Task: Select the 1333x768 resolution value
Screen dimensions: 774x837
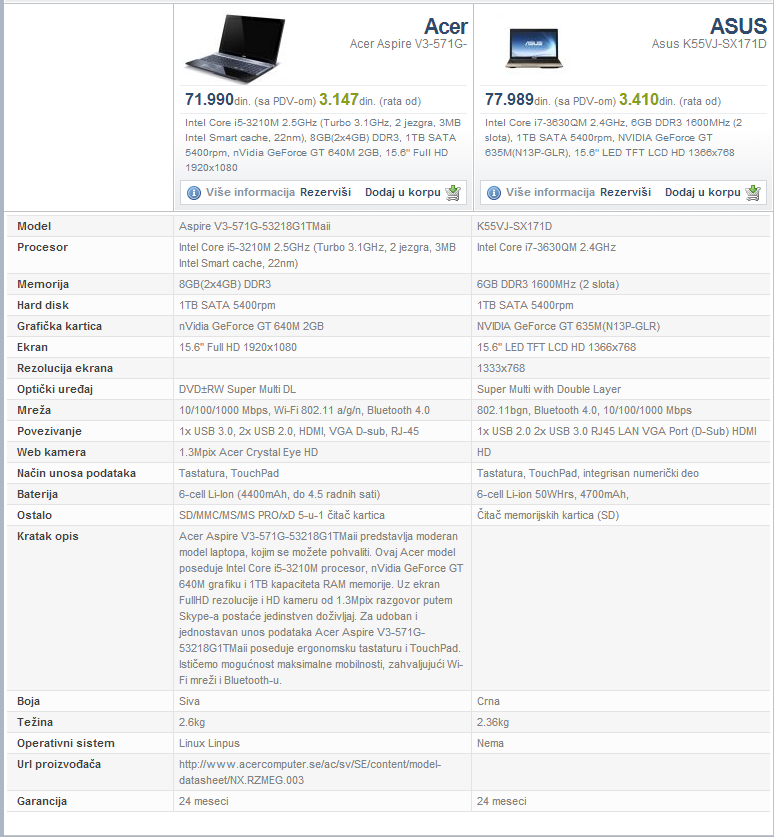Action: coord(501,368)
